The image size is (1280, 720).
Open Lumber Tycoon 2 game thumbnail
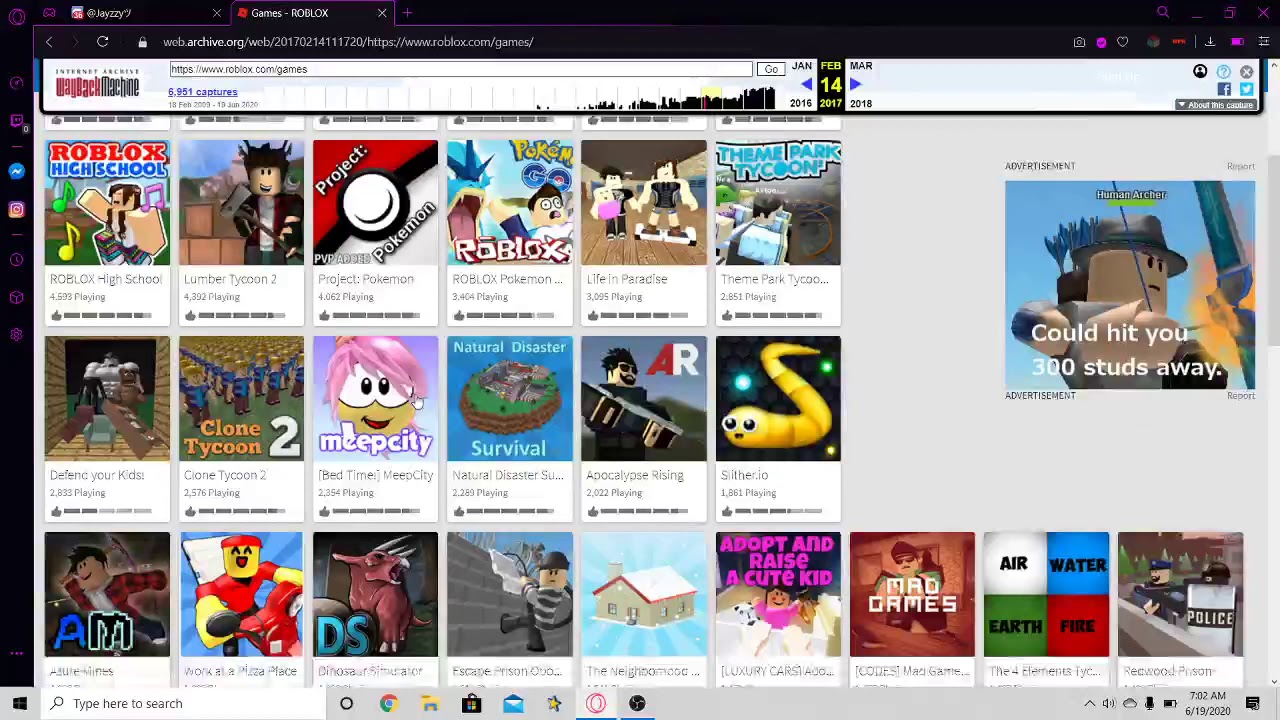[241, 202]
